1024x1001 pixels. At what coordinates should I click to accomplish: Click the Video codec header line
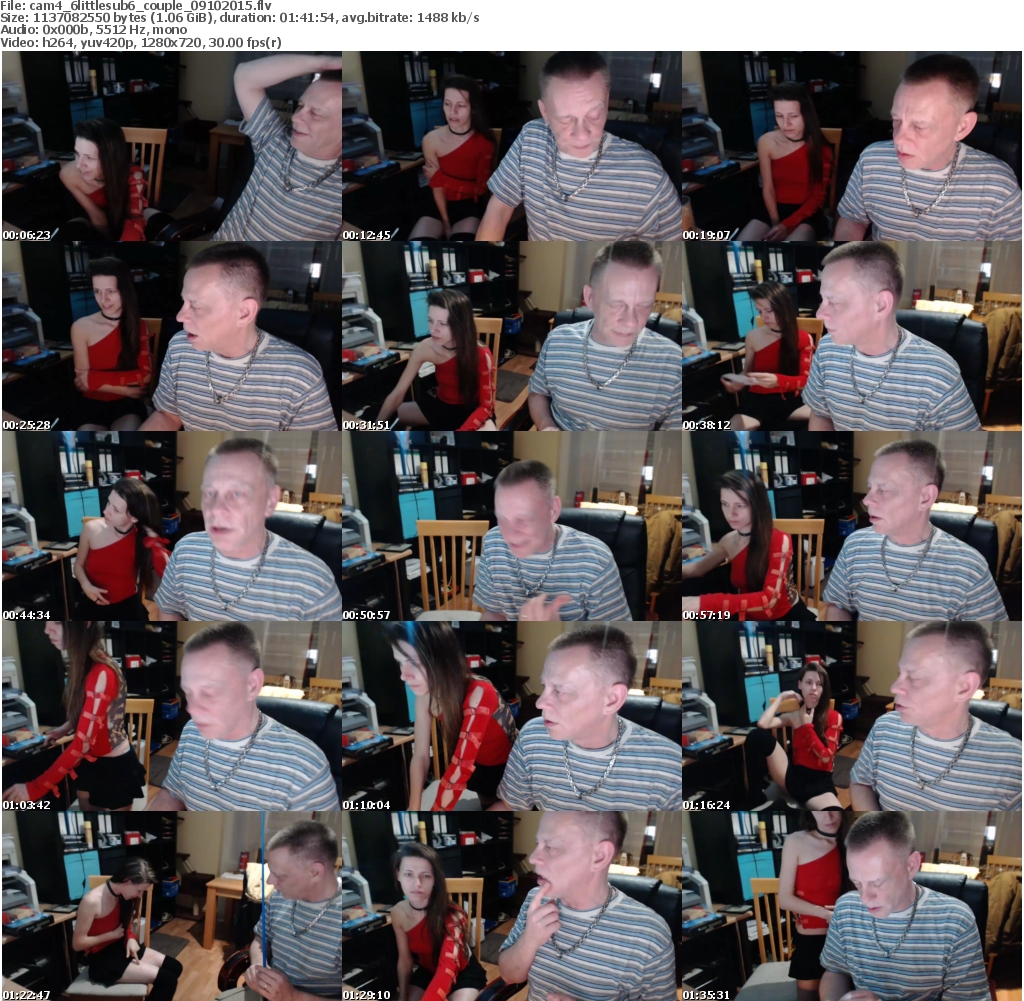[141, 42]
